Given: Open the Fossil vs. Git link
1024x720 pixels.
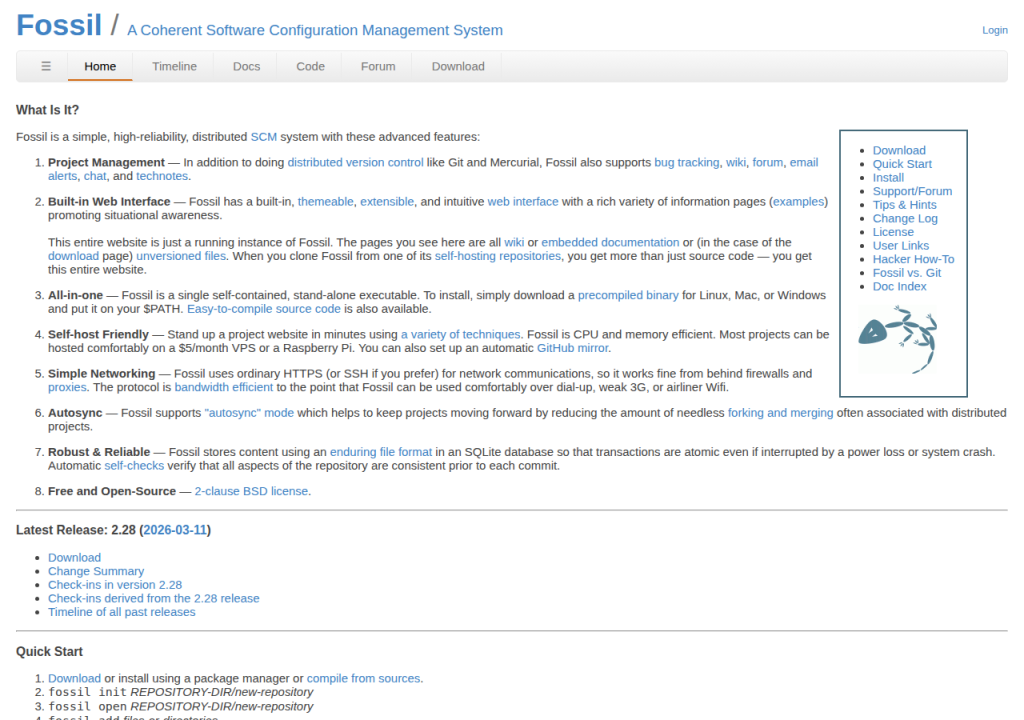Looking at the screenshot, I should click(x=907, y=272).
